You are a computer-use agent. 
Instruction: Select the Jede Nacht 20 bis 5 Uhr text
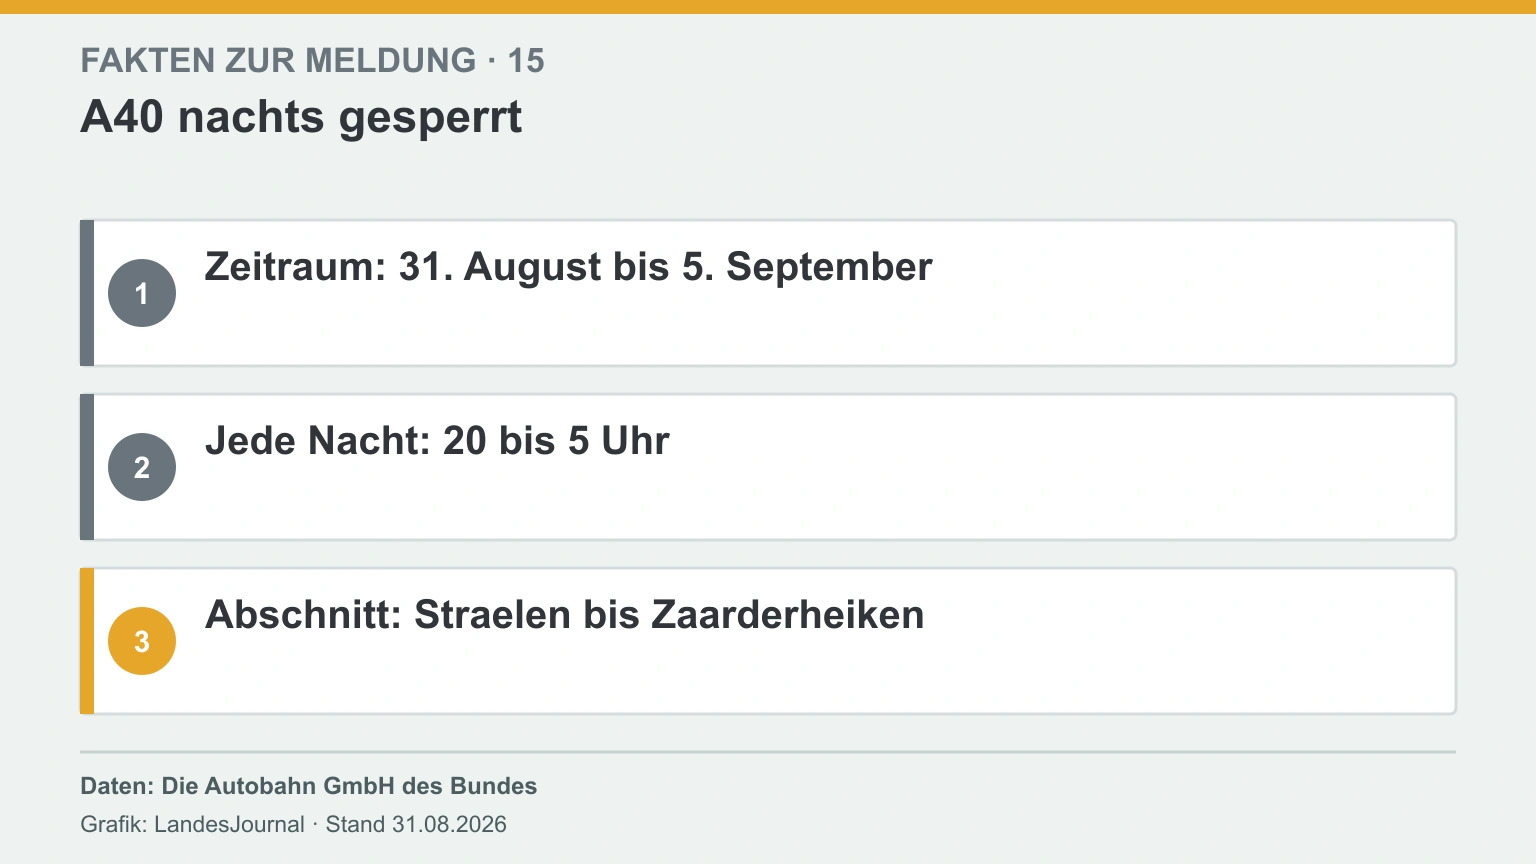click(x=437, y=441)
